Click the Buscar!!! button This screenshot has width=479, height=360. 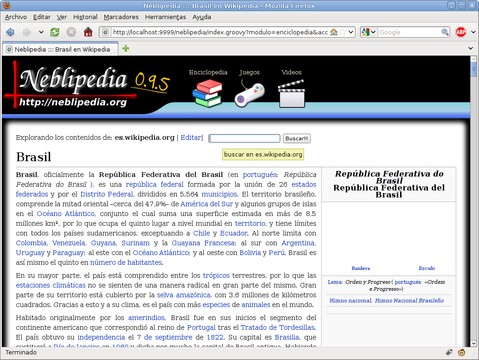(297, 138)
